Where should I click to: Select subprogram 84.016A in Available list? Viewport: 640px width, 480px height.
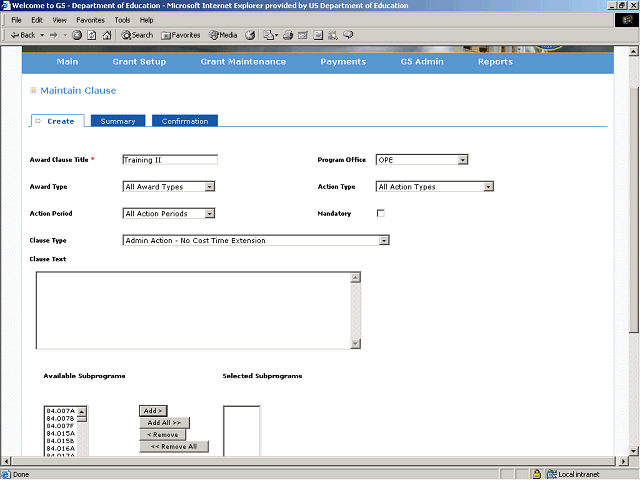(x=60, y=449)
